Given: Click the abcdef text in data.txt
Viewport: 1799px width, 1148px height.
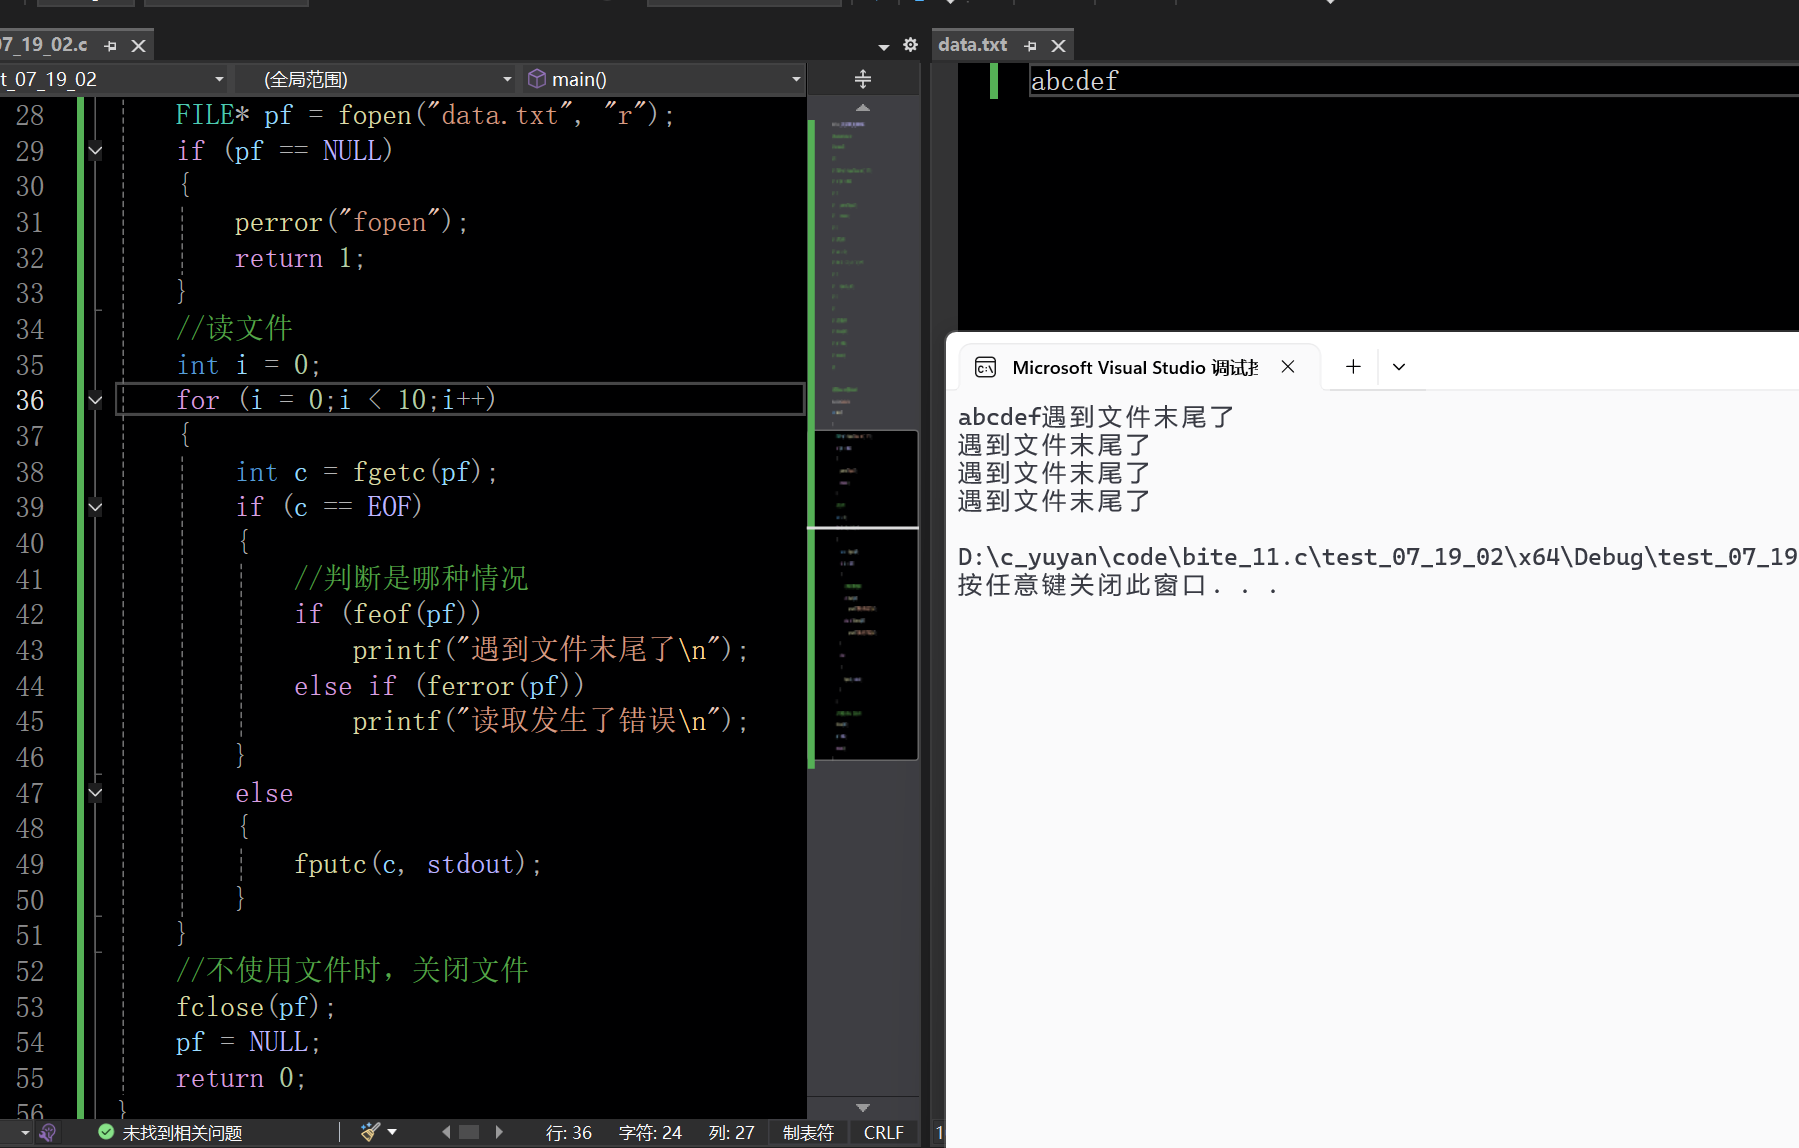Looking at the screenshot, I should 1074,81.
